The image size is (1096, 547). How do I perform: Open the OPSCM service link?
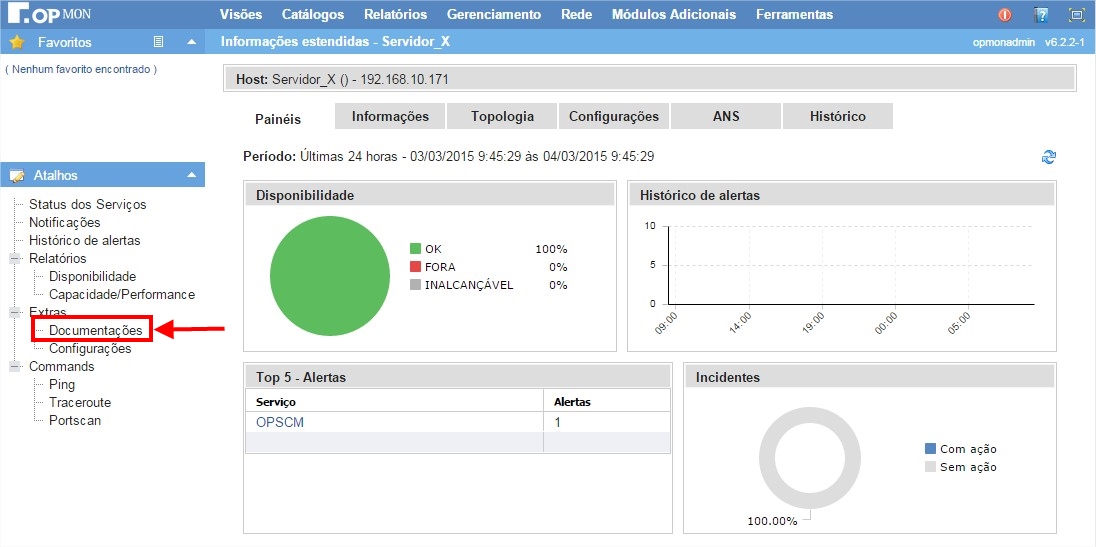tap(280, 422)
